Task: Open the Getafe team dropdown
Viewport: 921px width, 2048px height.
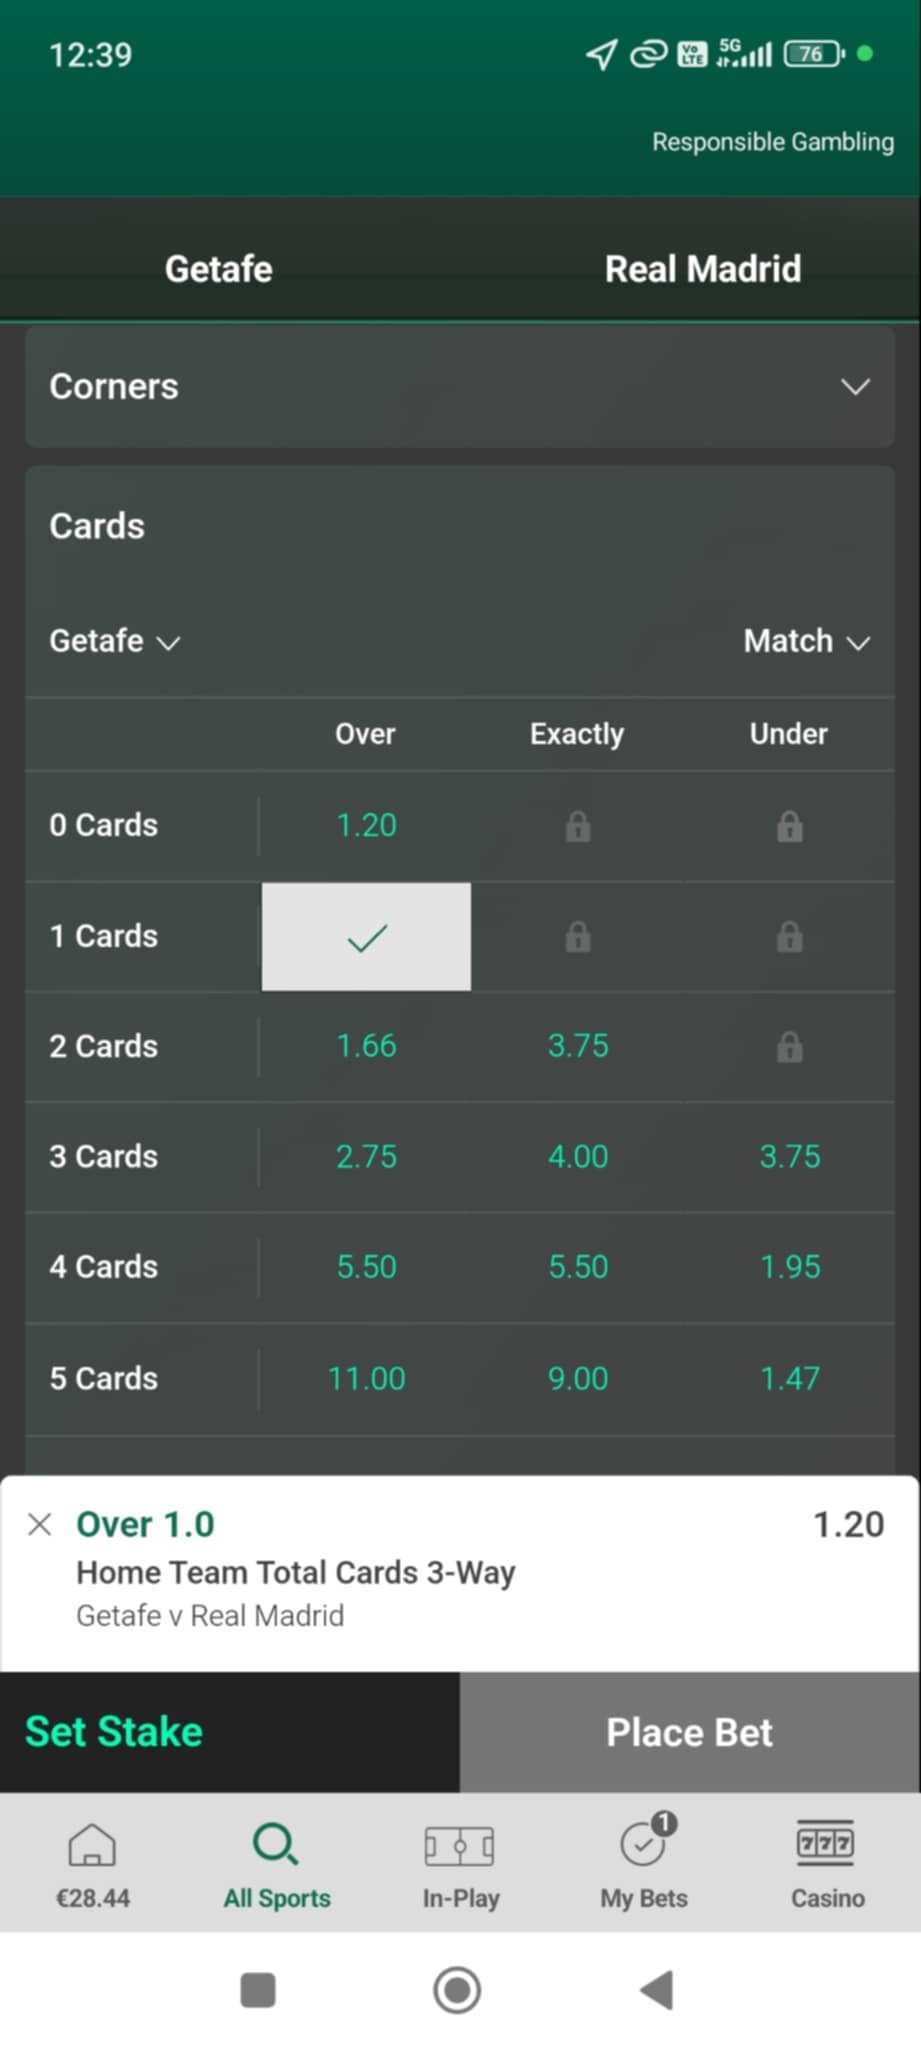Action: point(114,641)
